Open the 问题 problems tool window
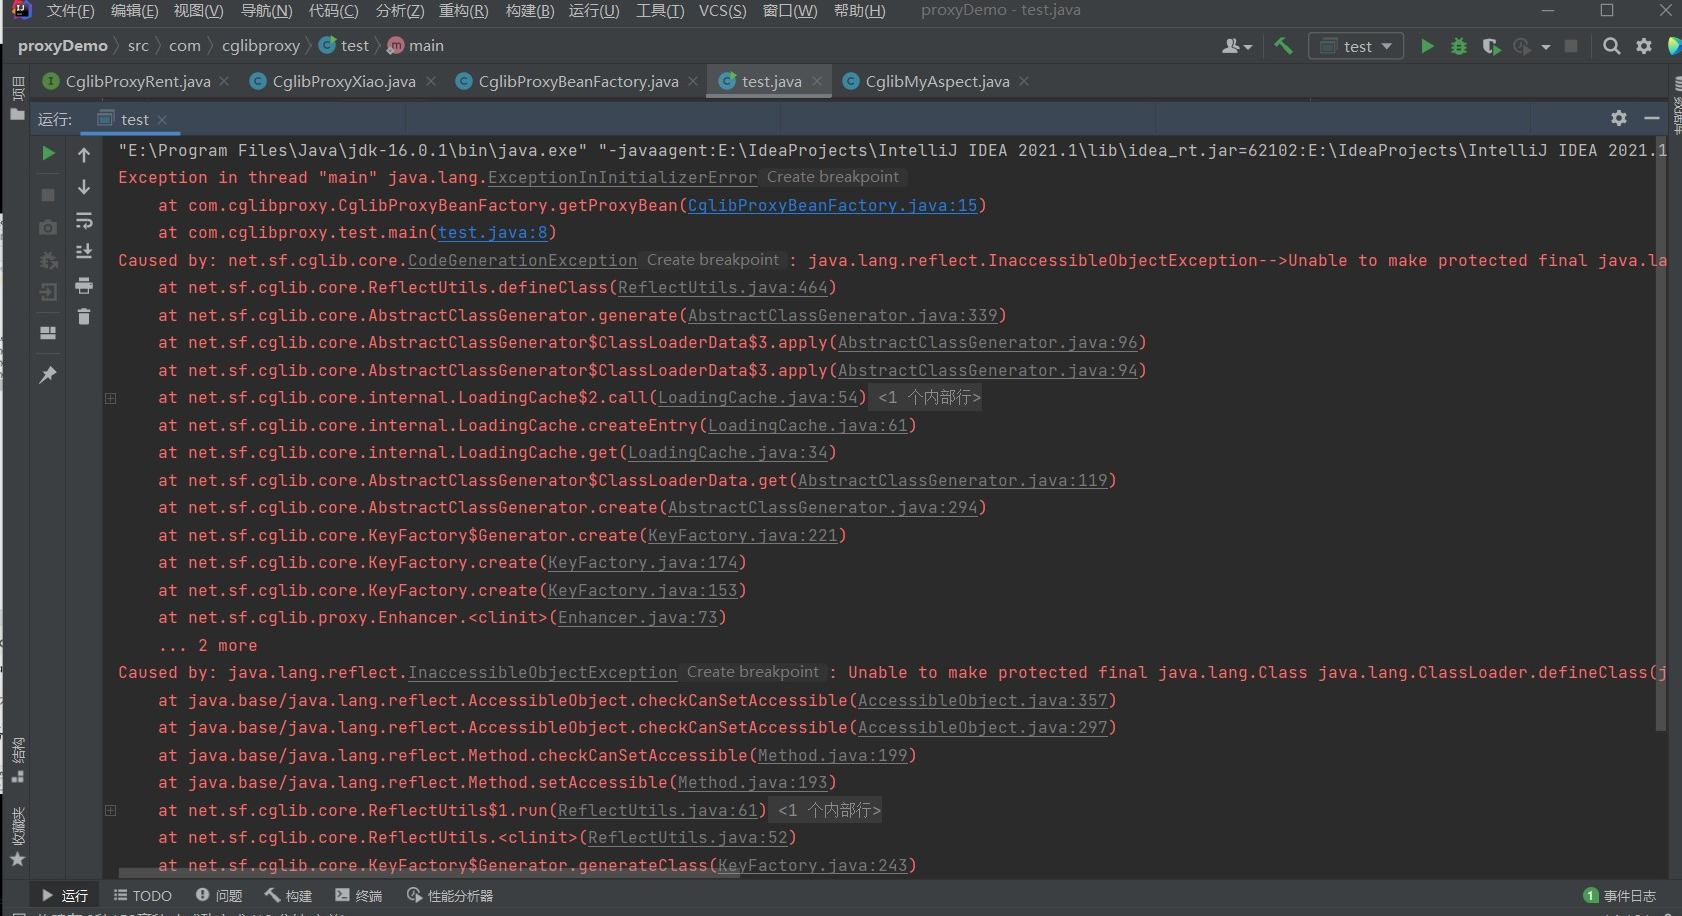 [x=219, y=895]
